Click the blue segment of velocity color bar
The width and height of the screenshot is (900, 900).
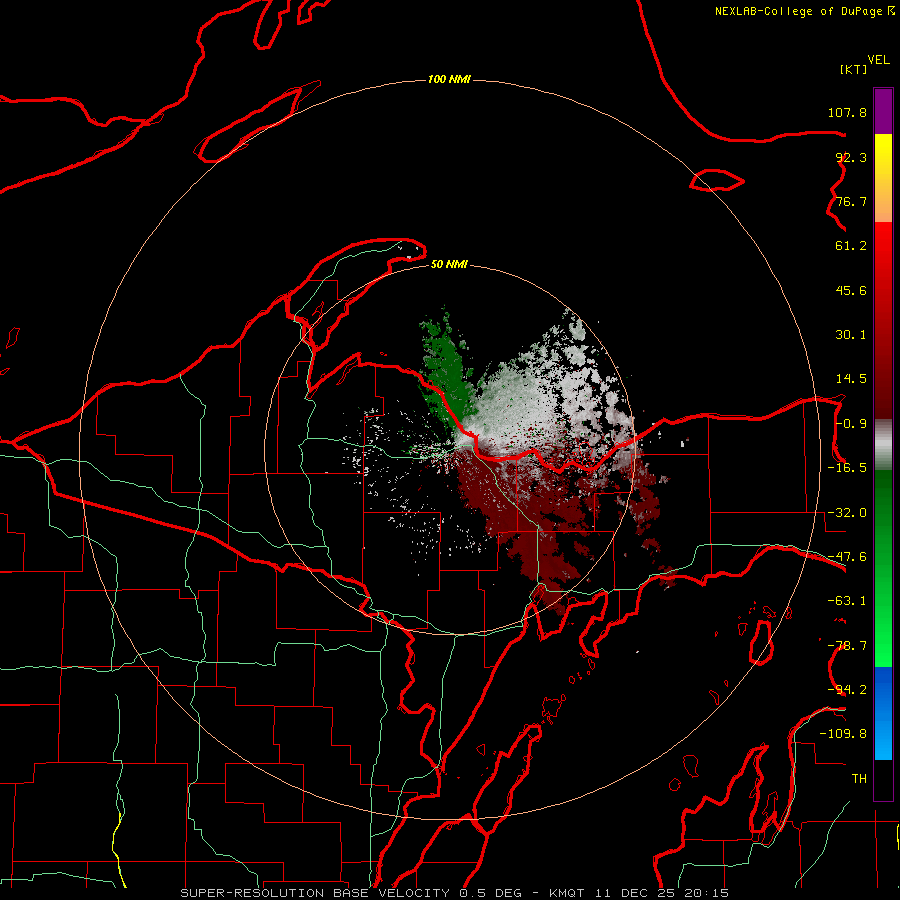(x=883, y=713)
